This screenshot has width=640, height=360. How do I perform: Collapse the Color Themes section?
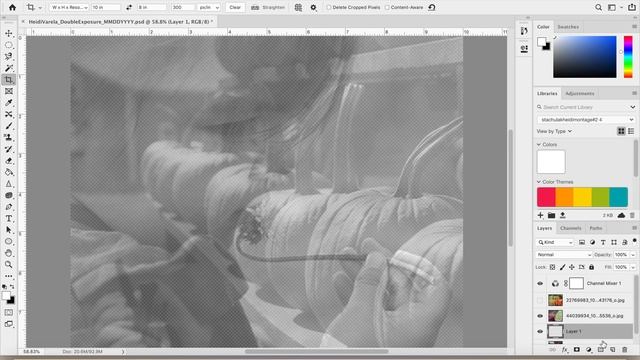pyautogui.click(x=538, y=182)
